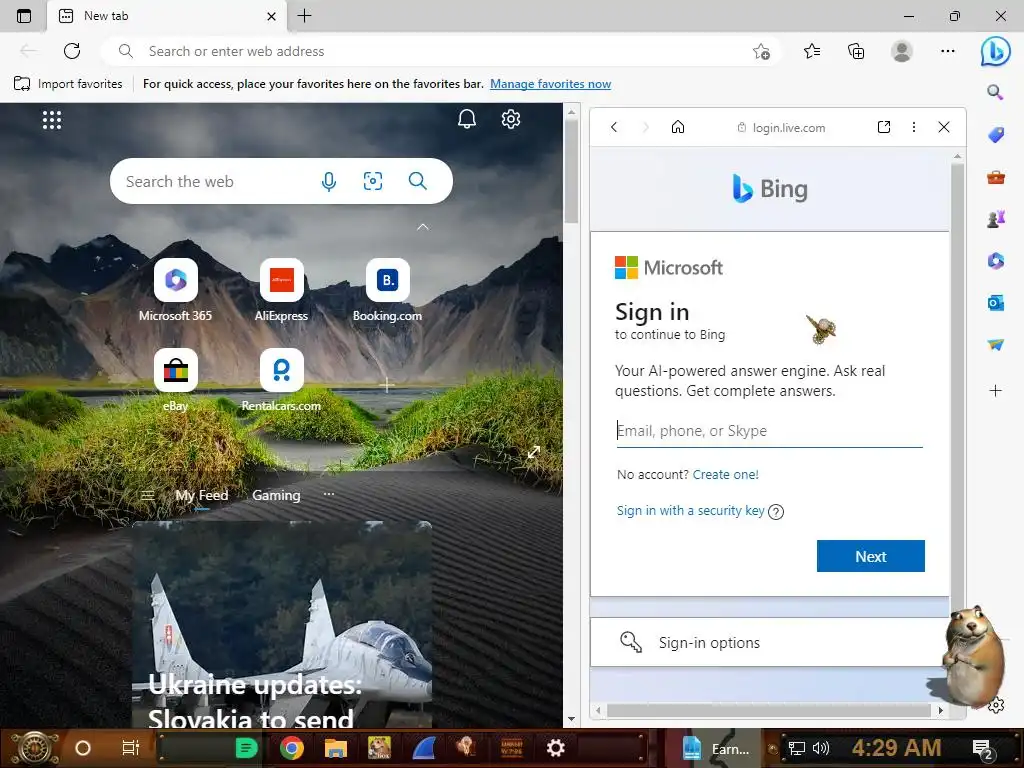Search by image with visual search icon

pyautogui.click(x=373, y=181)
